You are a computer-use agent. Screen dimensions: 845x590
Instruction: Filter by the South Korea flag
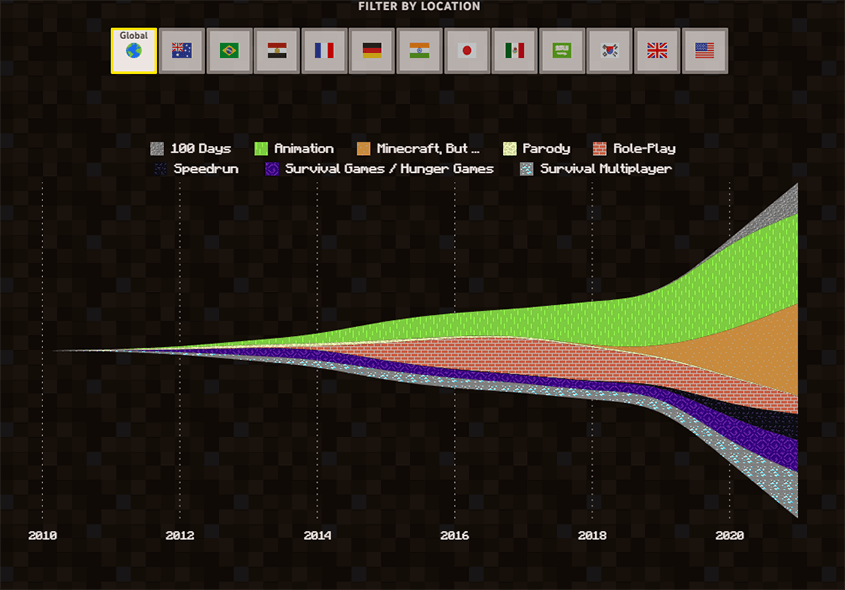click(x=609, y=51)
